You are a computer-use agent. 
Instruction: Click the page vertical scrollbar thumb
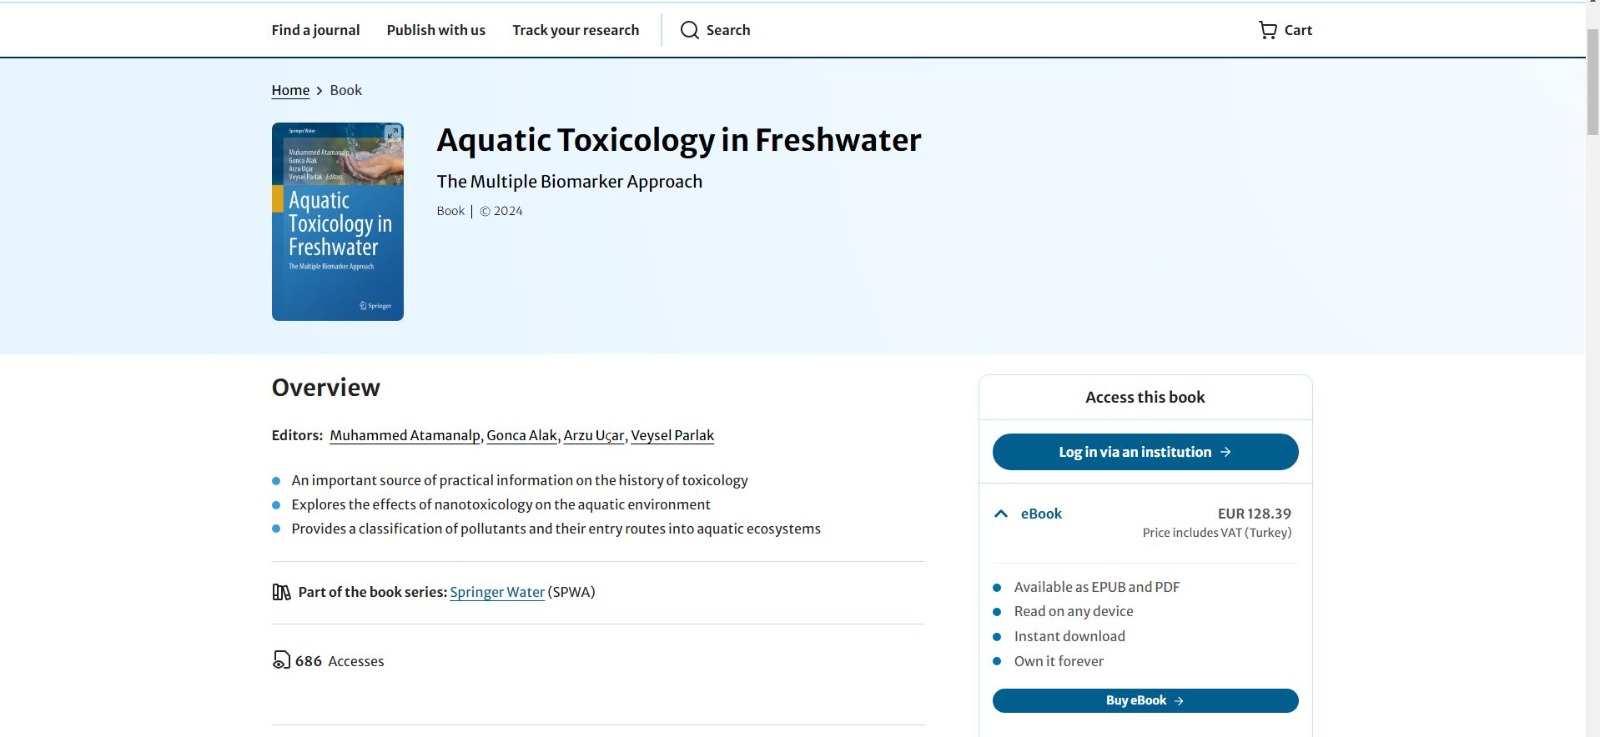click(1592, 82)
